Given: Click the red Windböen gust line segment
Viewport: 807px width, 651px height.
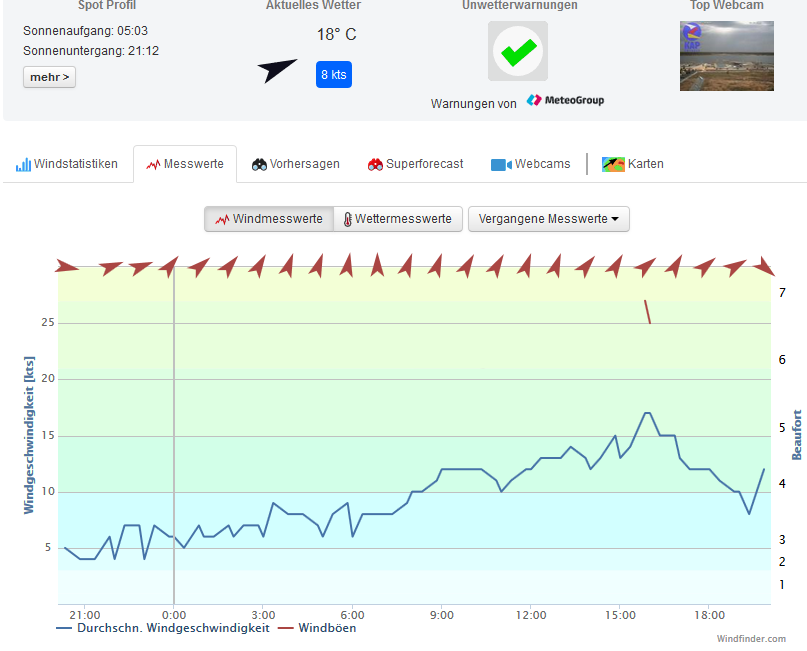Looking at the screenshot, I should 647,312.
